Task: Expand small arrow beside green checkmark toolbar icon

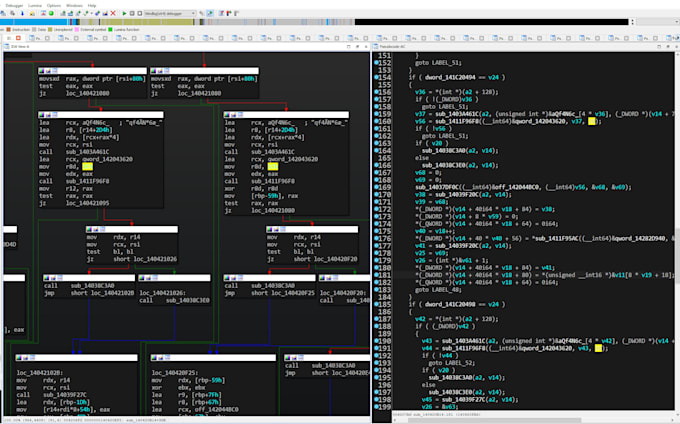Action: tap(92, 13)
